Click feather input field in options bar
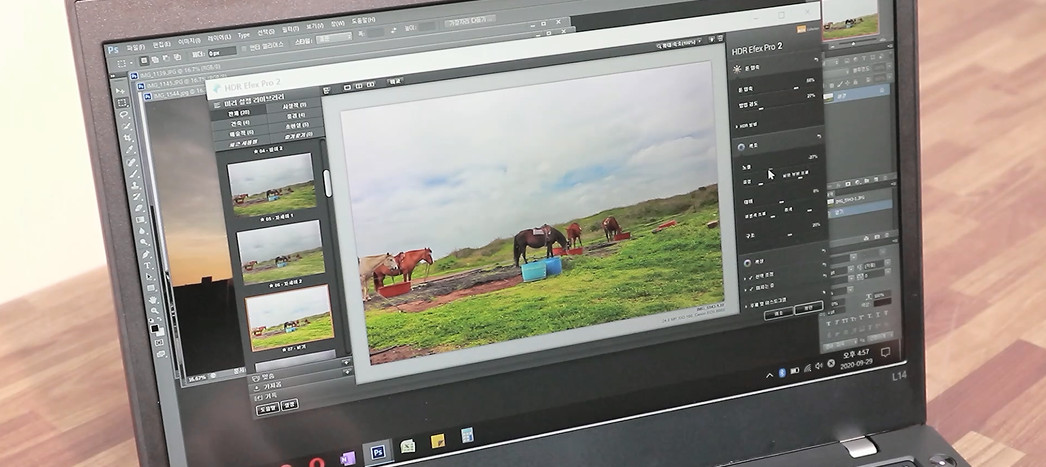 coord(222,51)
